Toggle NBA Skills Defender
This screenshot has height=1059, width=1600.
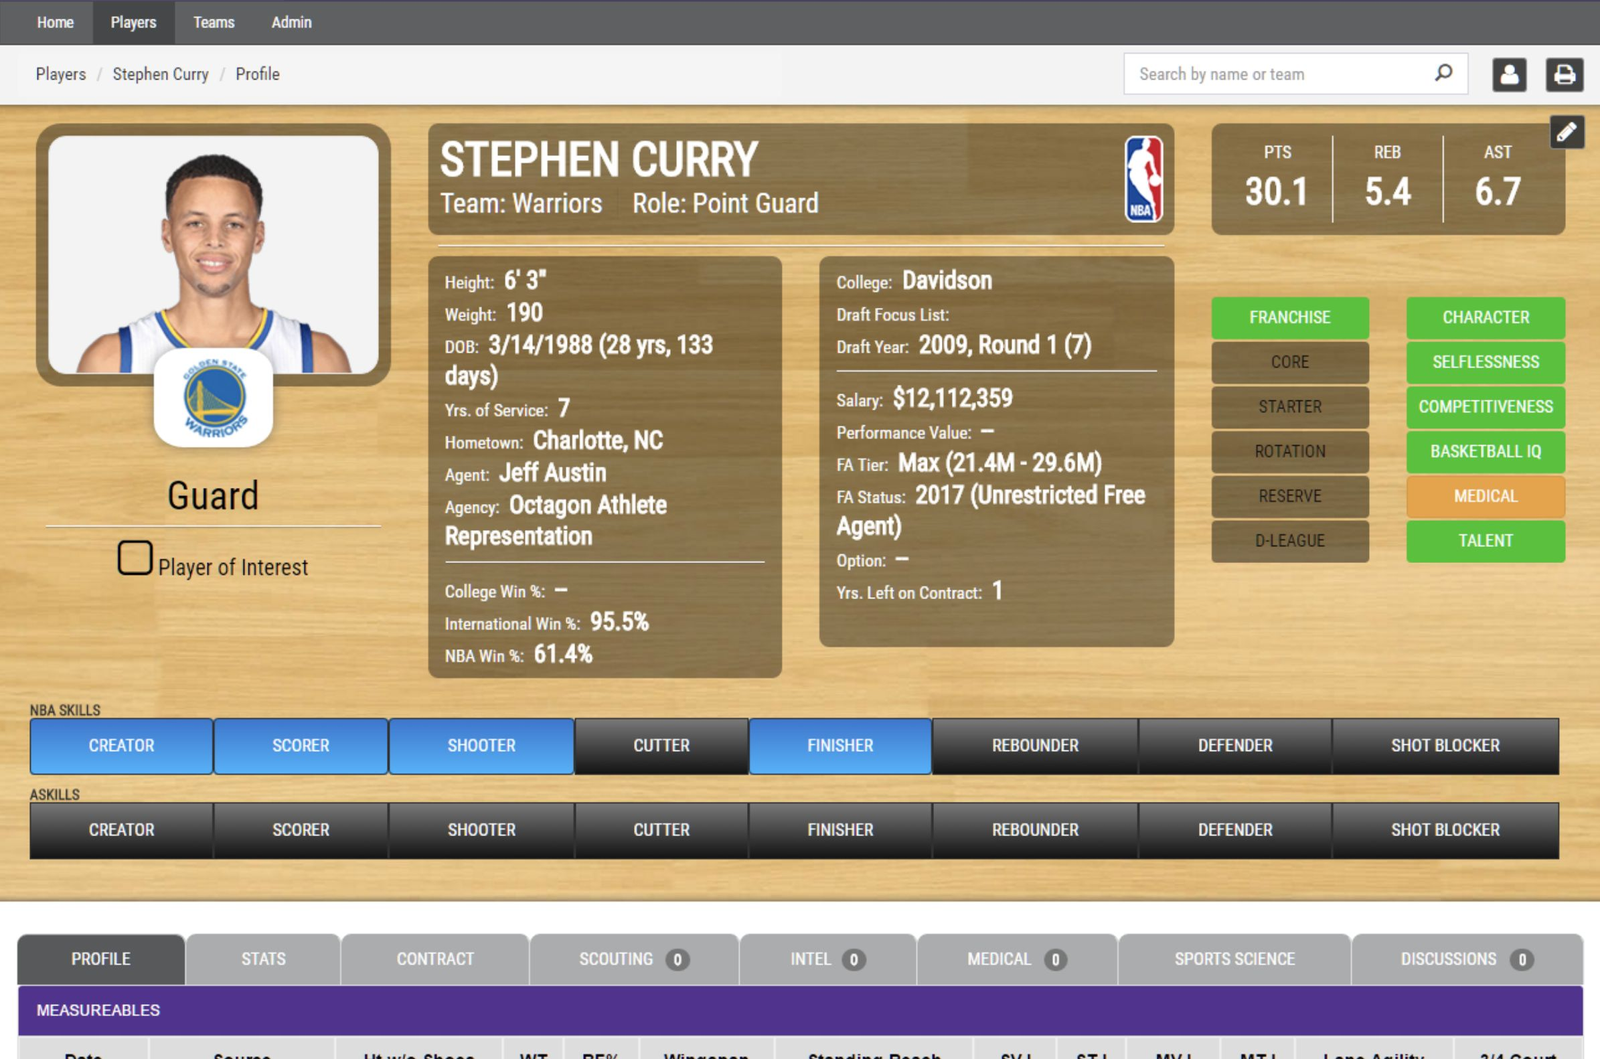click(1235, 746)
